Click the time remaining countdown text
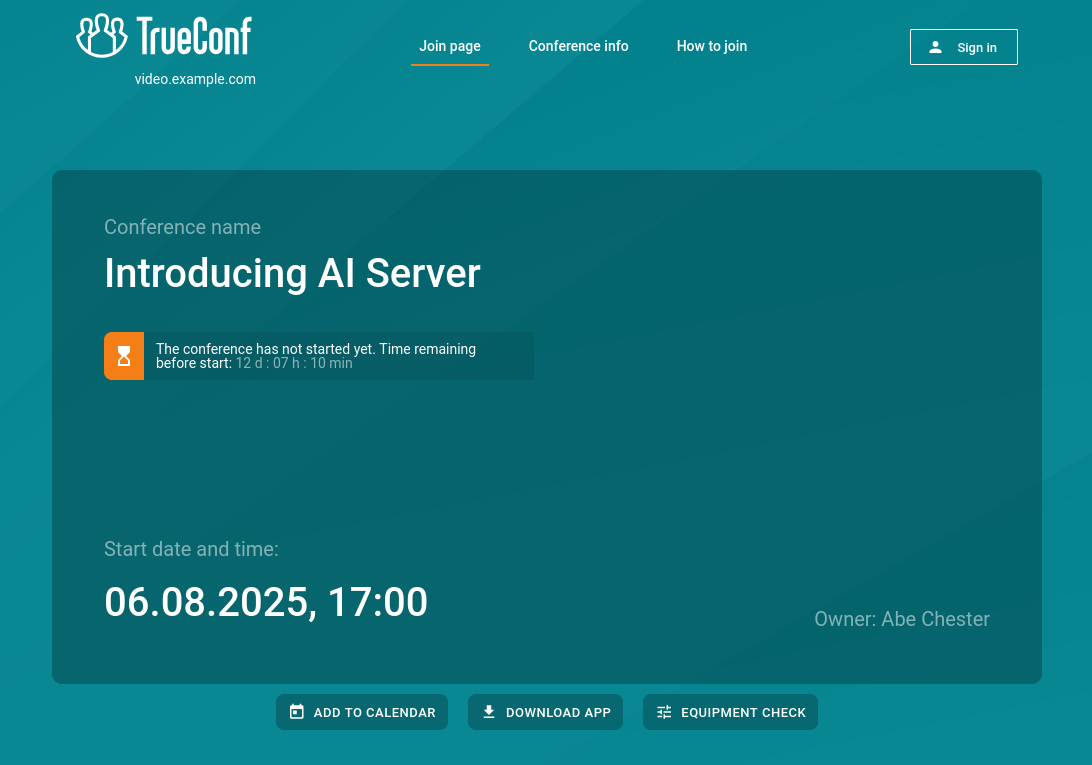The height and width of the screenshot is (765, 1092). (x=294, y=363)
